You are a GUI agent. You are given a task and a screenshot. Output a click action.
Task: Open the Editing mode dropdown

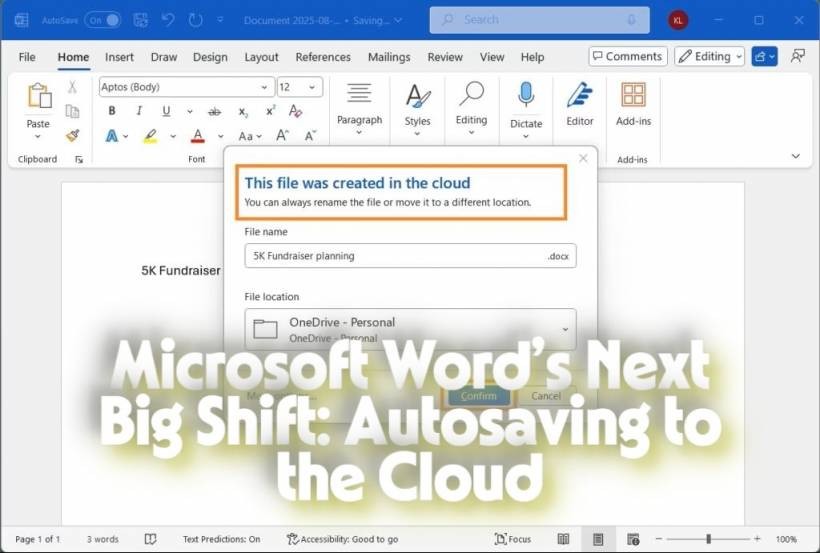(x=709, y=57)
